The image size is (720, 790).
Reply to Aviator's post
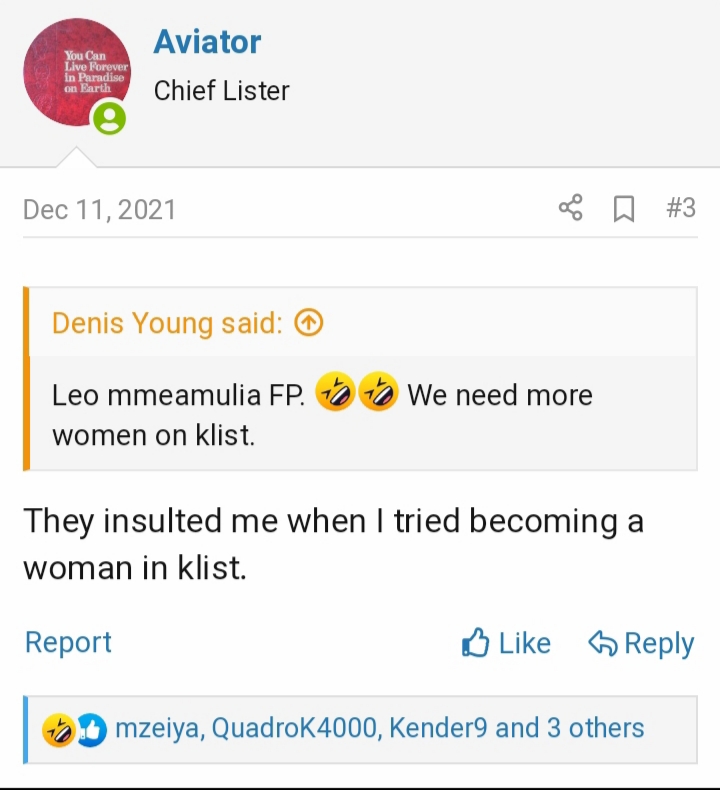coord(641,643)
